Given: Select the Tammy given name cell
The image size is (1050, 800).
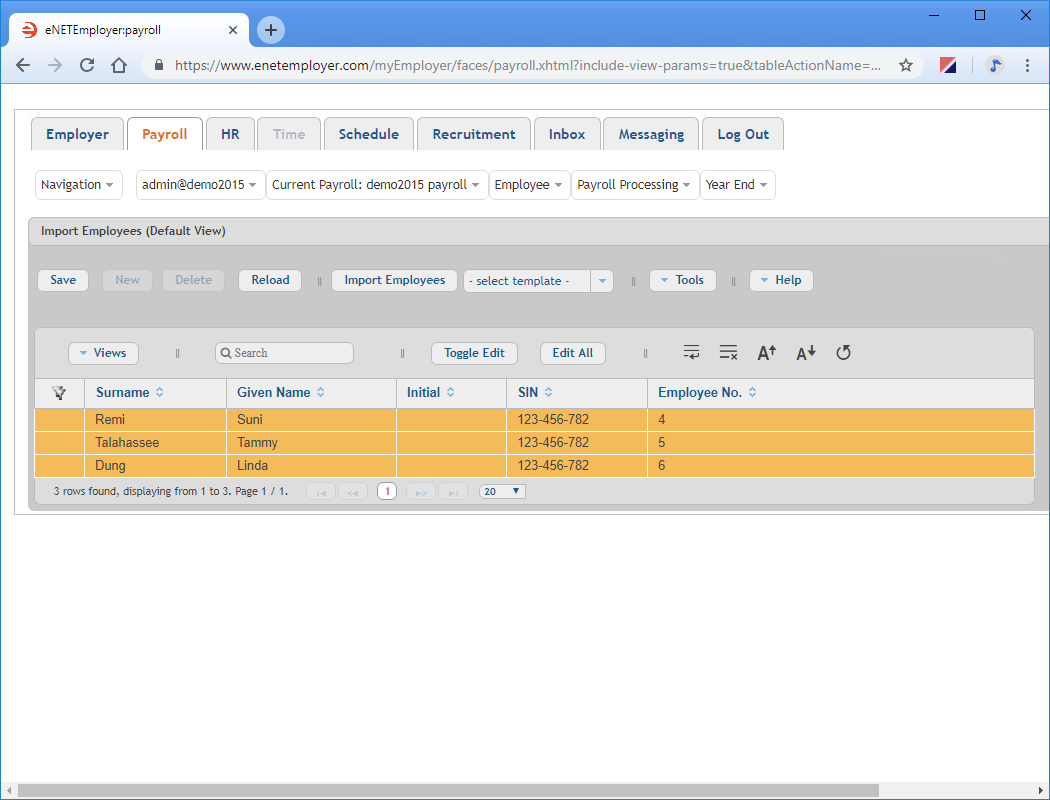Looking at the screenshot, I should [x=311, y=443].
